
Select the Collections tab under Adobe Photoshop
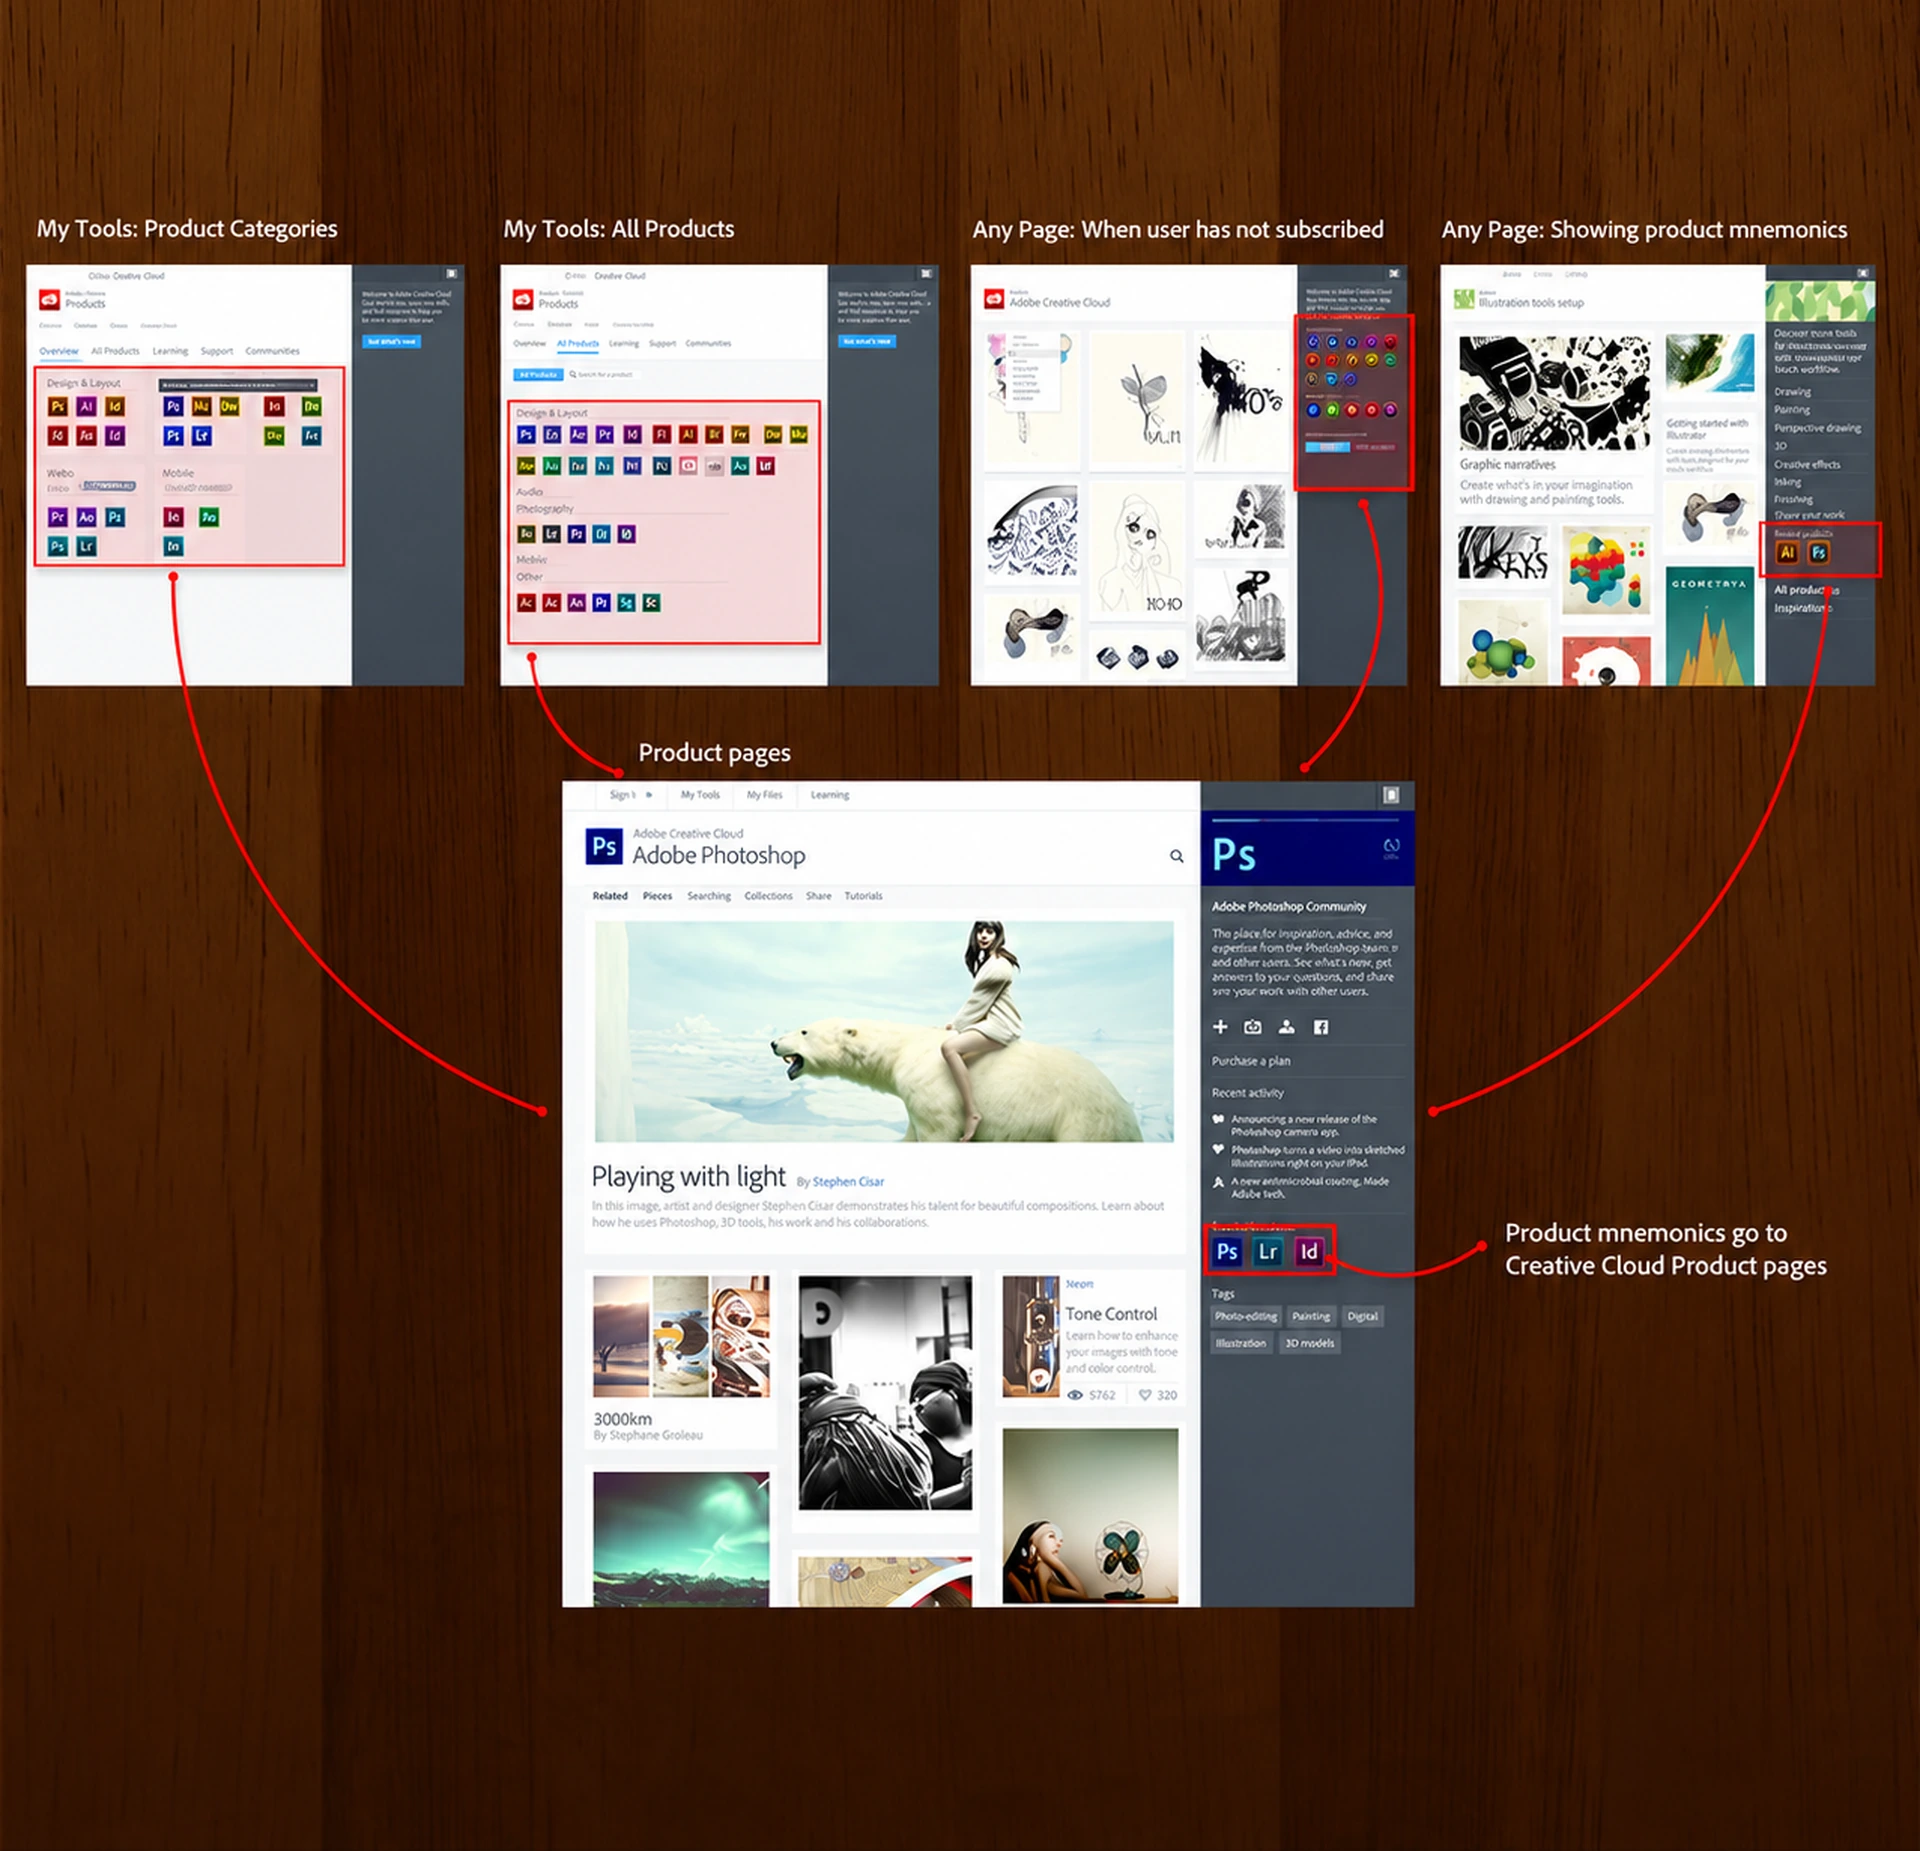point(768,896)
